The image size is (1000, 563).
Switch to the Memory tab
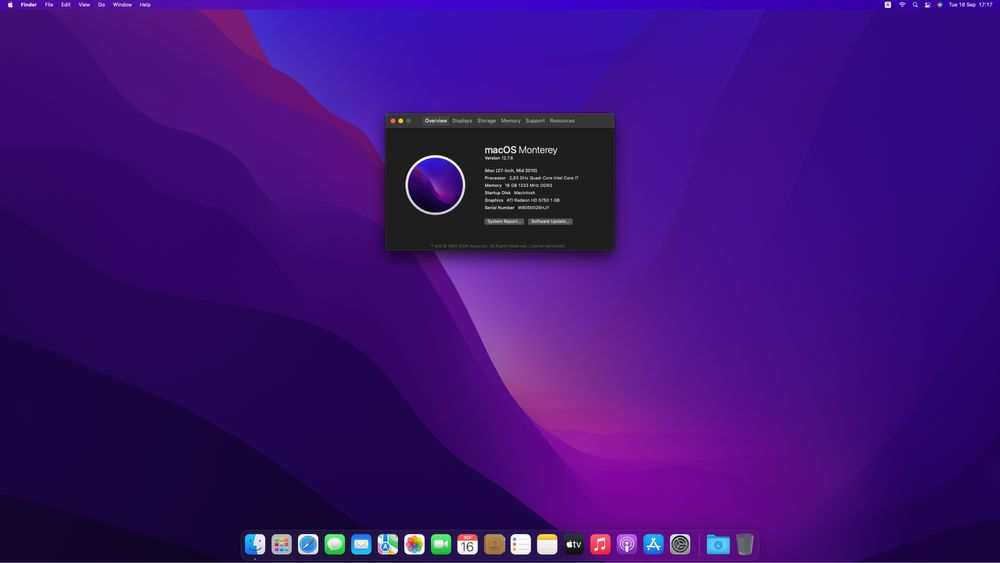[x=511, y=121]
